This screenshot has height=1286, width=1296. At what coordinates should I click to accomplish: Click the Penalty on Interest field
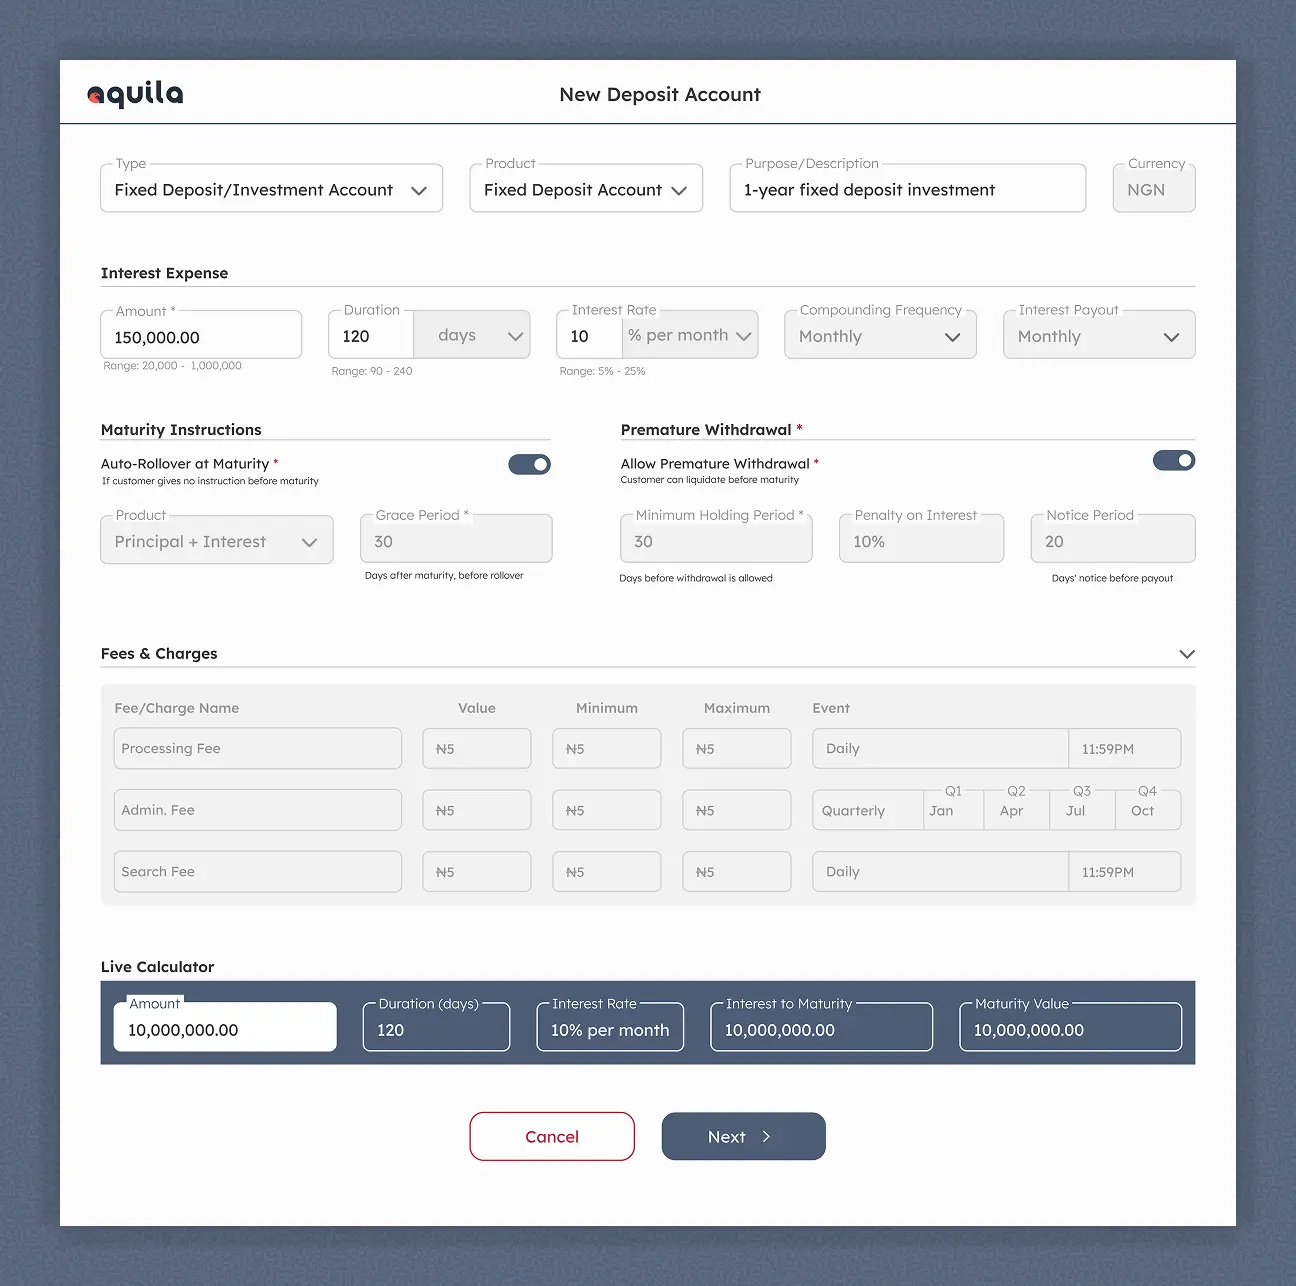pyautogui.click(x=921, y=540)
